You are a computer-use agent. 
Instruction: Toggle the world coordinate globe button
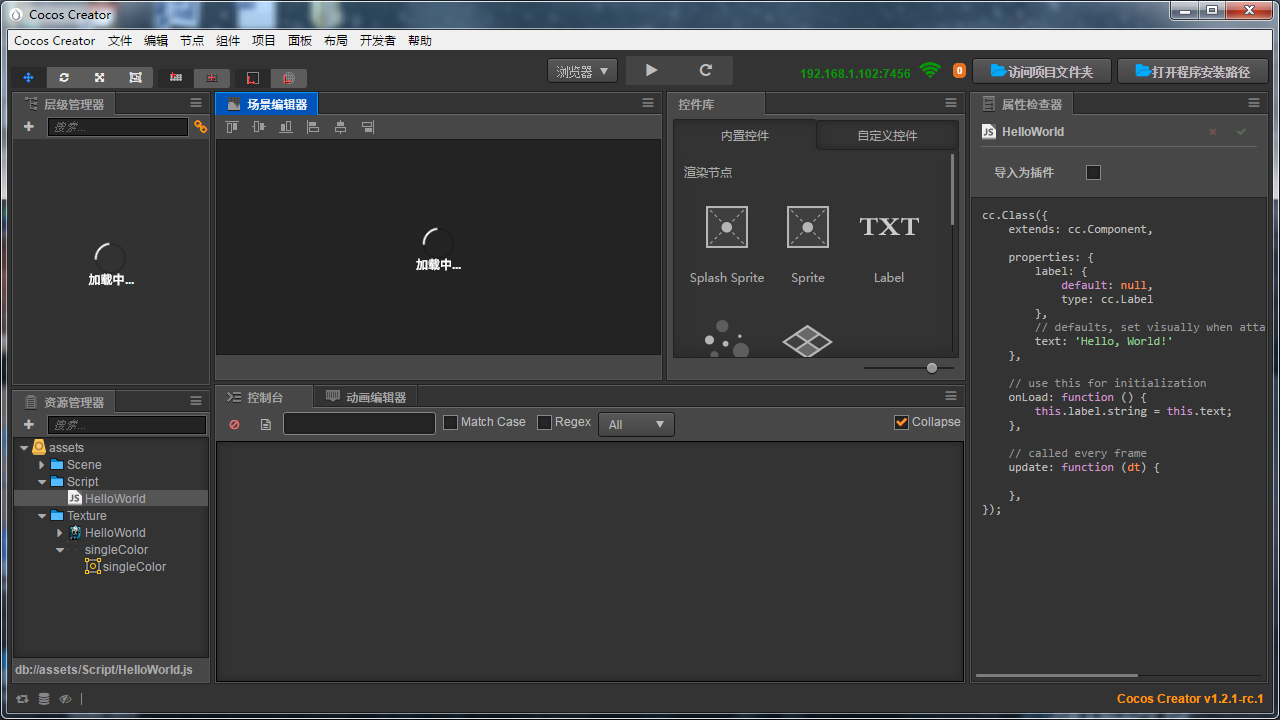289,78
